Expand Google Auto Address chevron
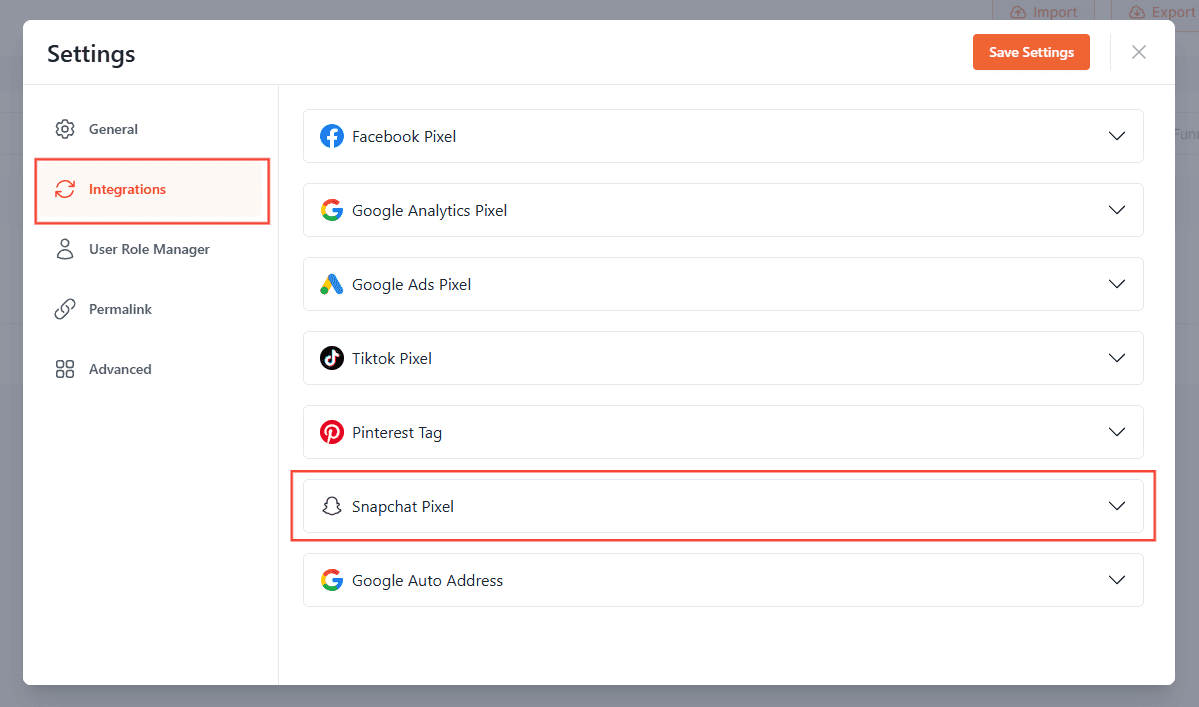 [1117, 580]
